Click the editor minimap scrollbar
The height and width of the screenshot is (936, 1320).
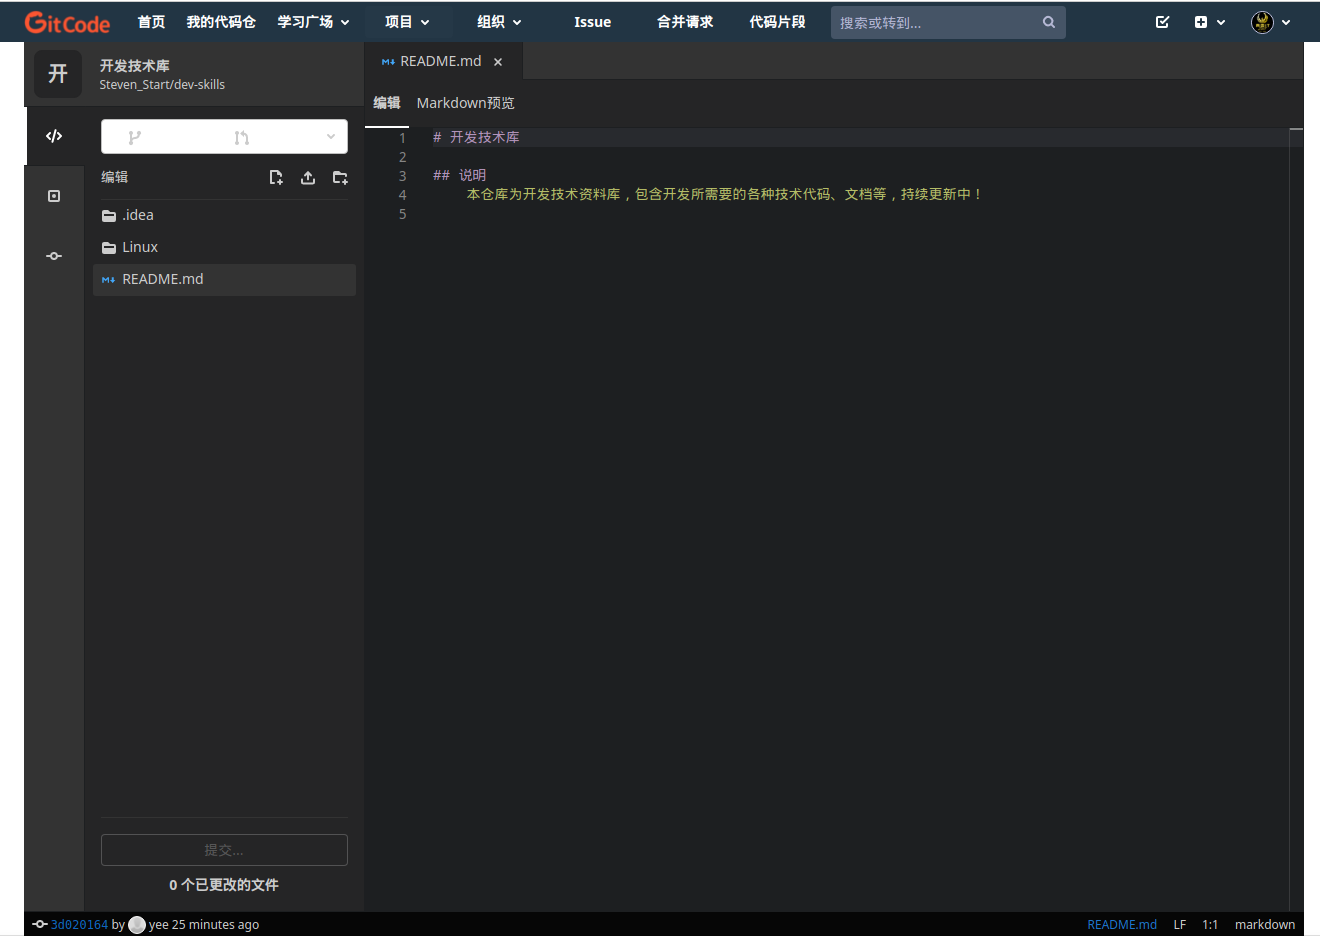tap(1296, 519)
